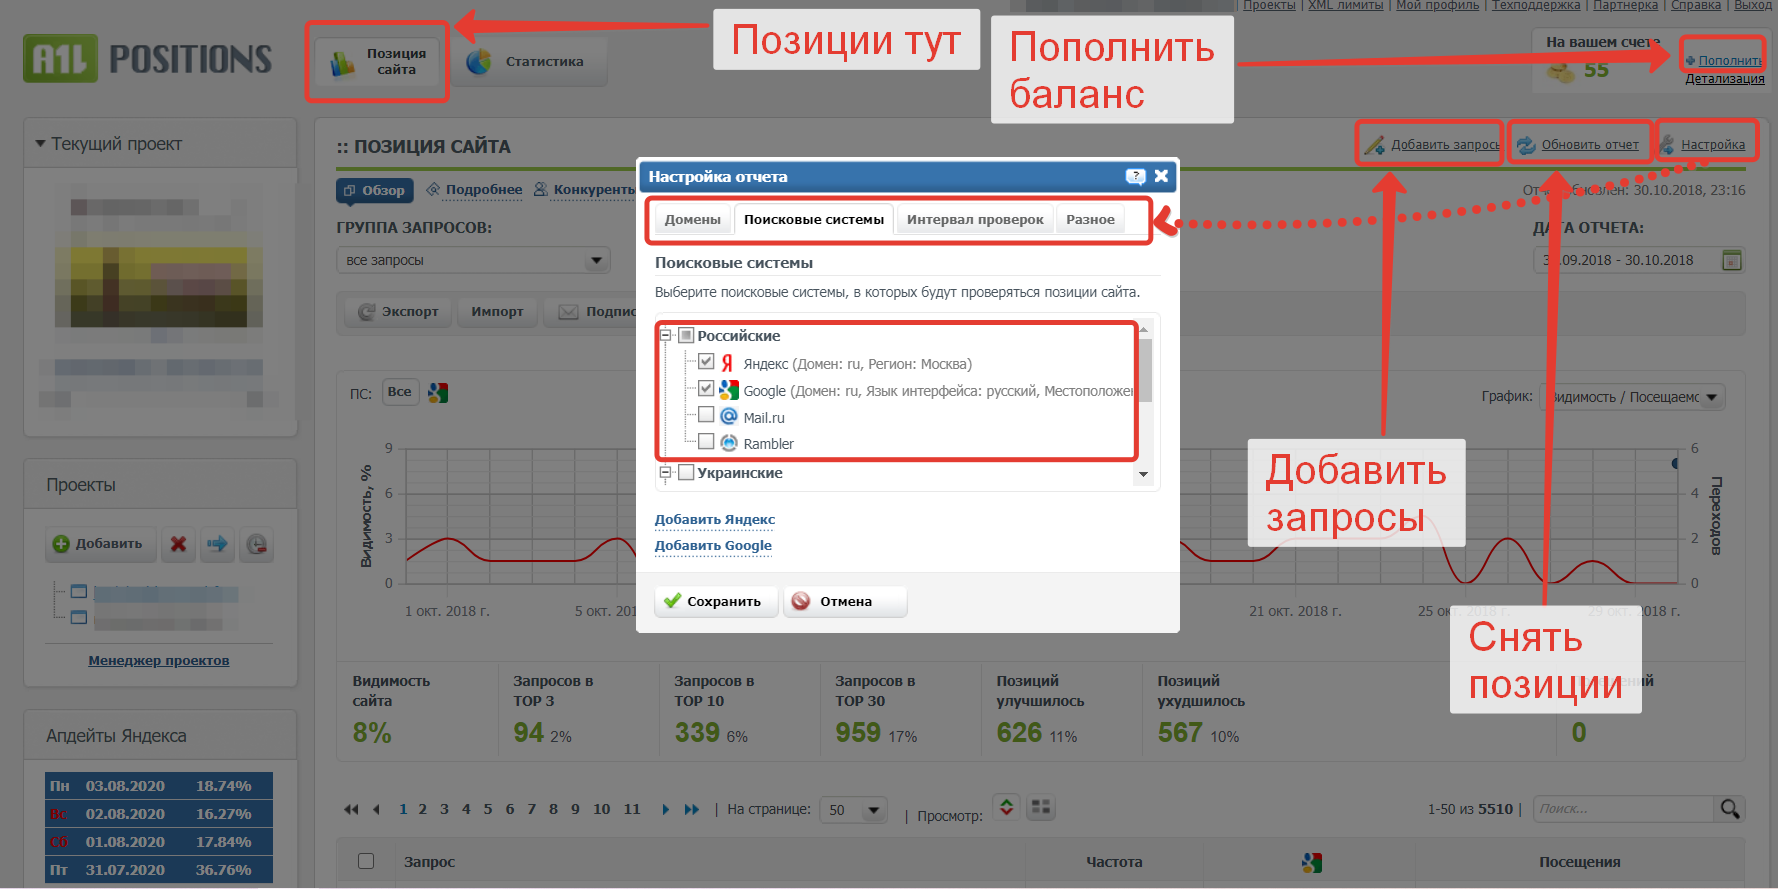This screenshot has width=1778, height=889.
Task: Close the Настройка отчета dialog
Action: point(1161,176)
